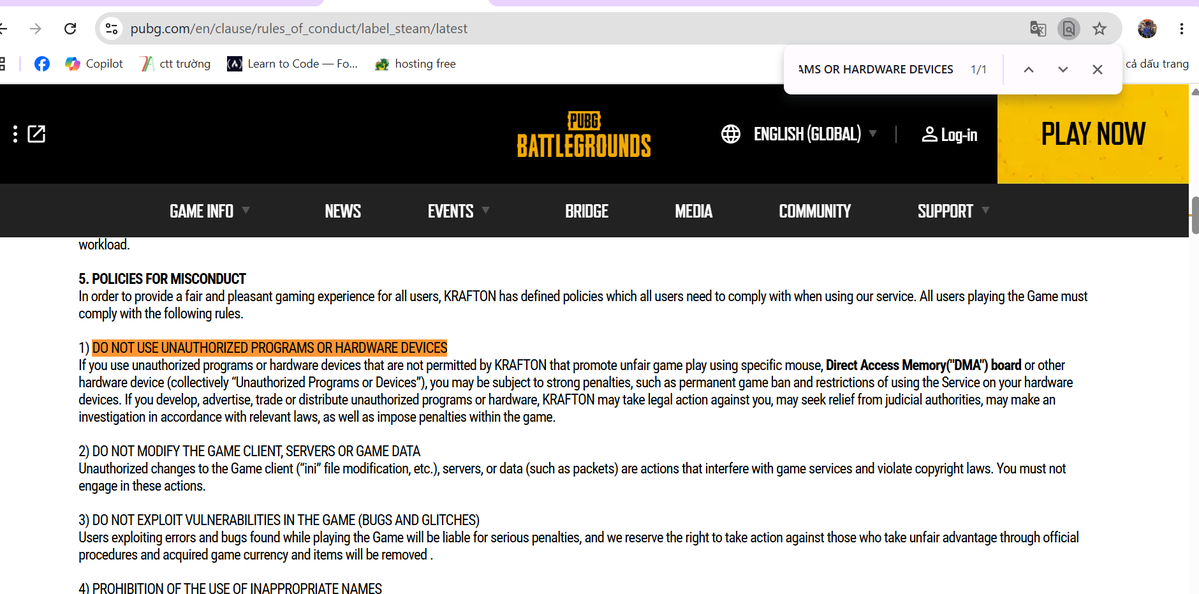The width and height of the screenshot is (1199, 594).
Task: Click the bold 'Direct Access Memory("DMA") board' text
Action: [924, 365]
